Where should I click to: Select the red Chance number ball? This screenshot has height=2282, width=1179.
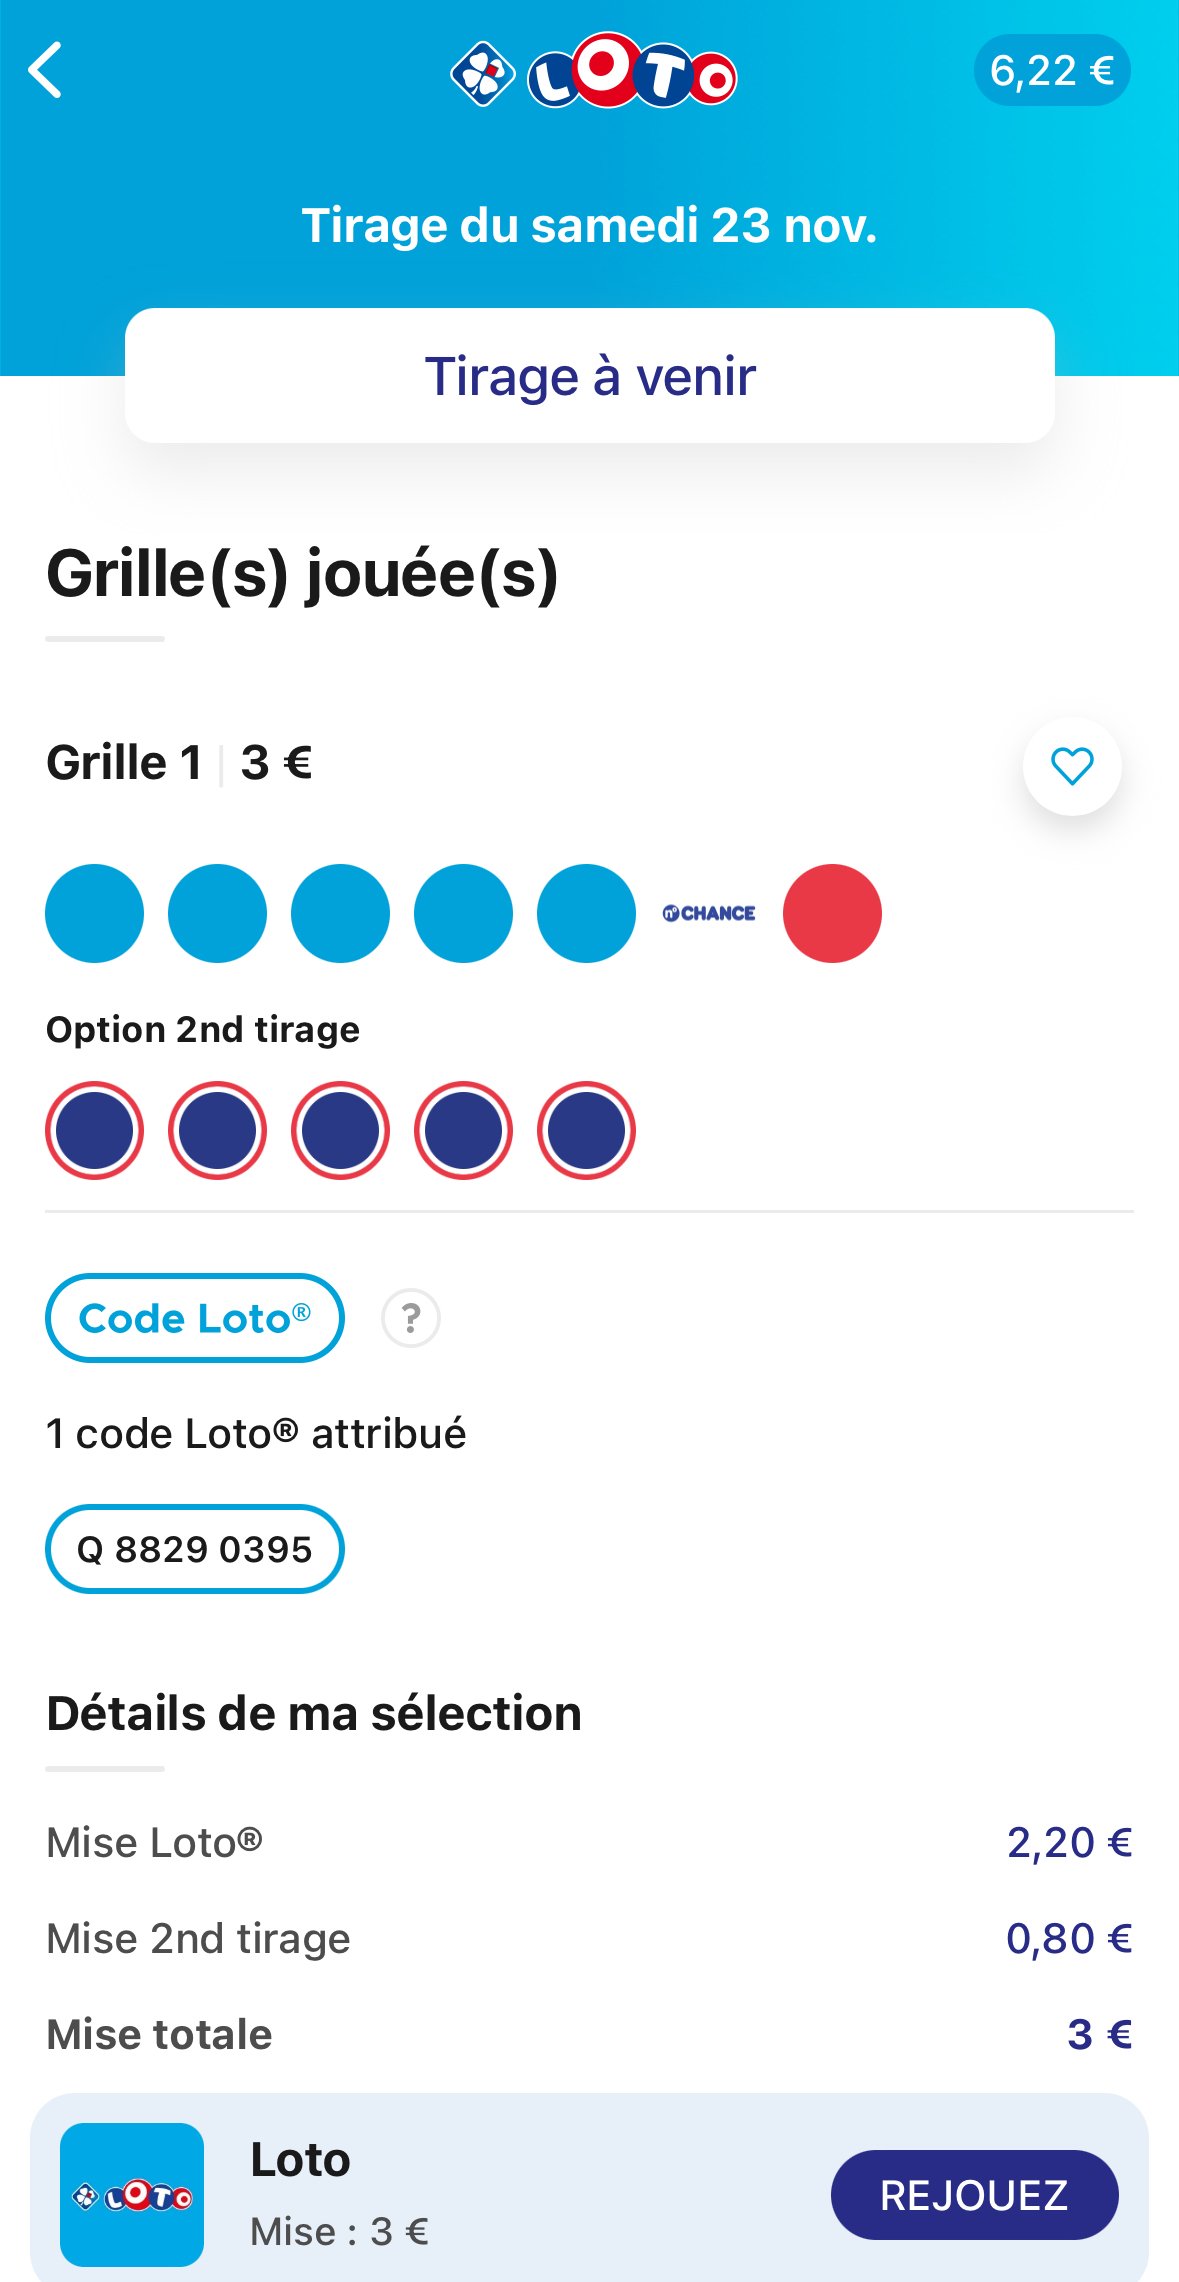(832, 913)
